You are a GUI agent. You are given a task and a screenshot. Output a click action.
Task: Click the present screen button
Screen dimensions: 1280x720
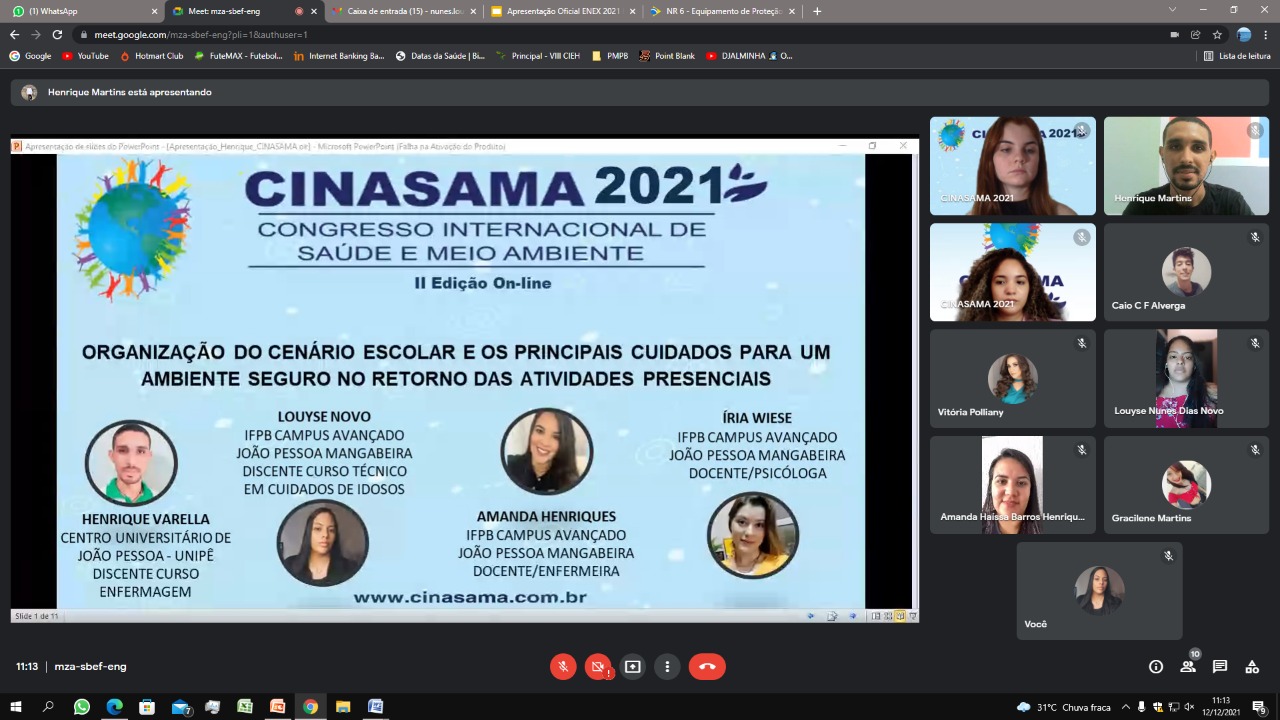point(632,667)
